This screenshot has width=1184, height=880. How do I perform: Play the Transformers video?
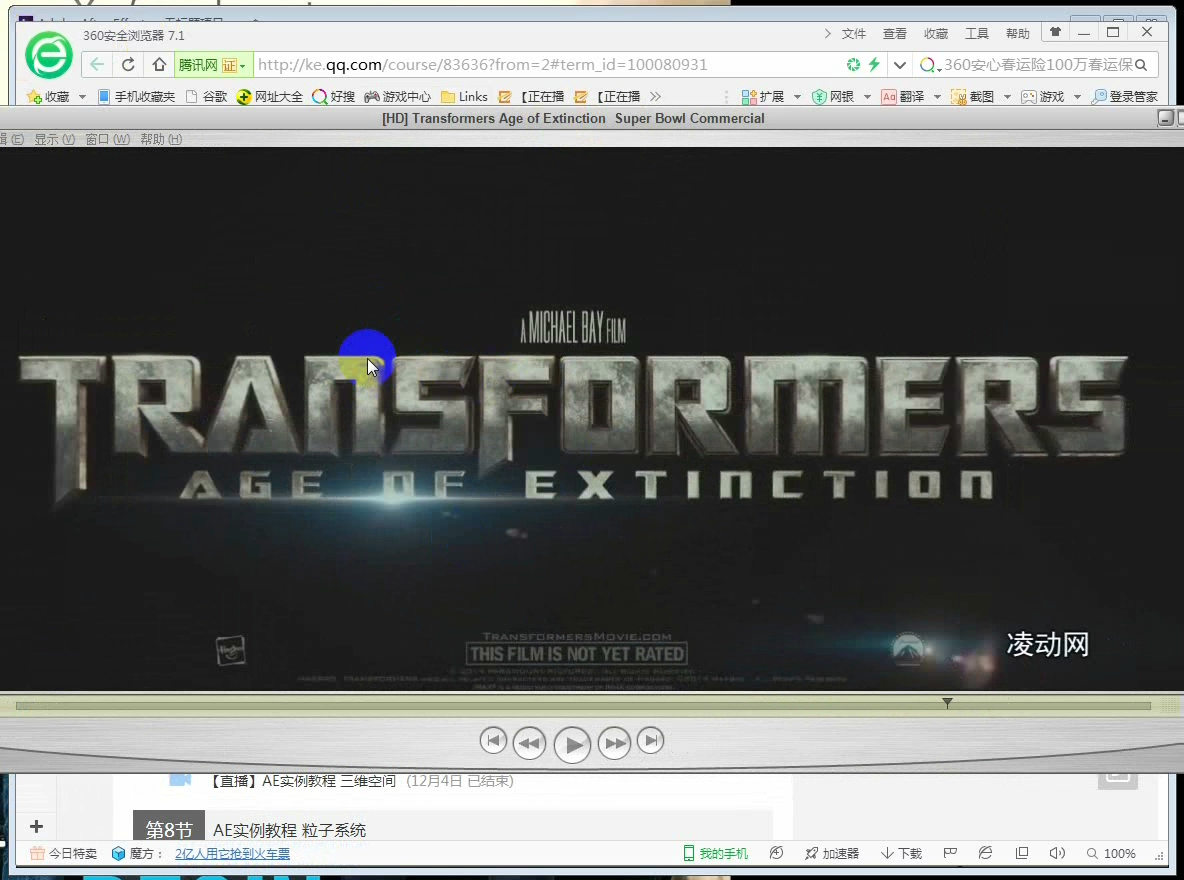pos(572,745)
